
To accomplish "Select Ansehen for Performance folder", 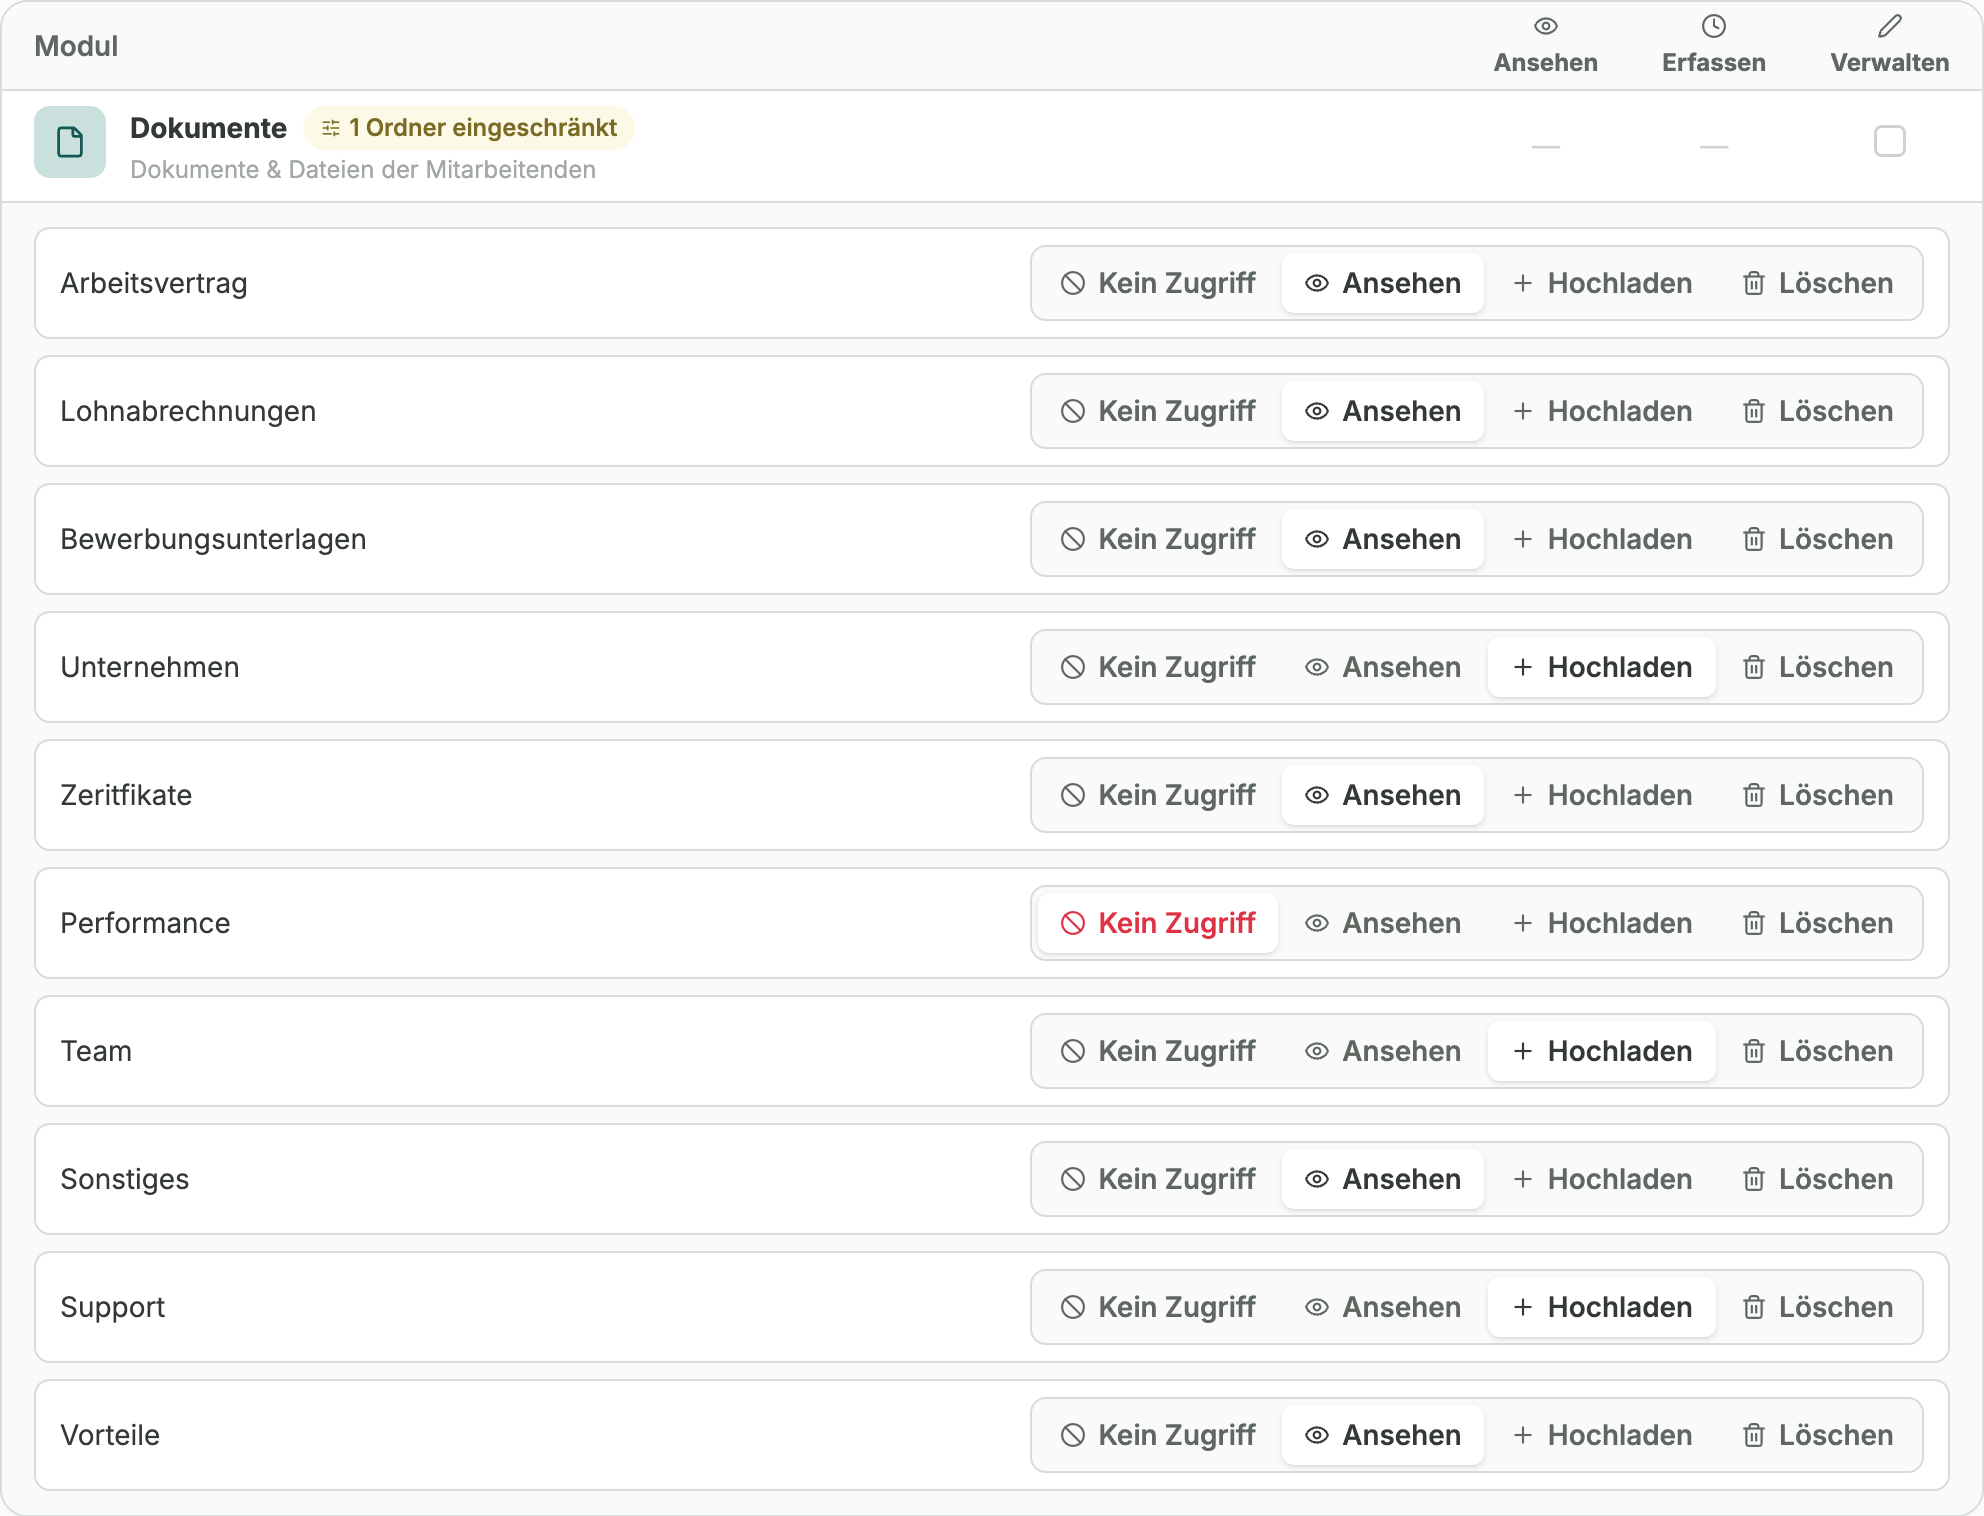I will [x=1383, y=923].
